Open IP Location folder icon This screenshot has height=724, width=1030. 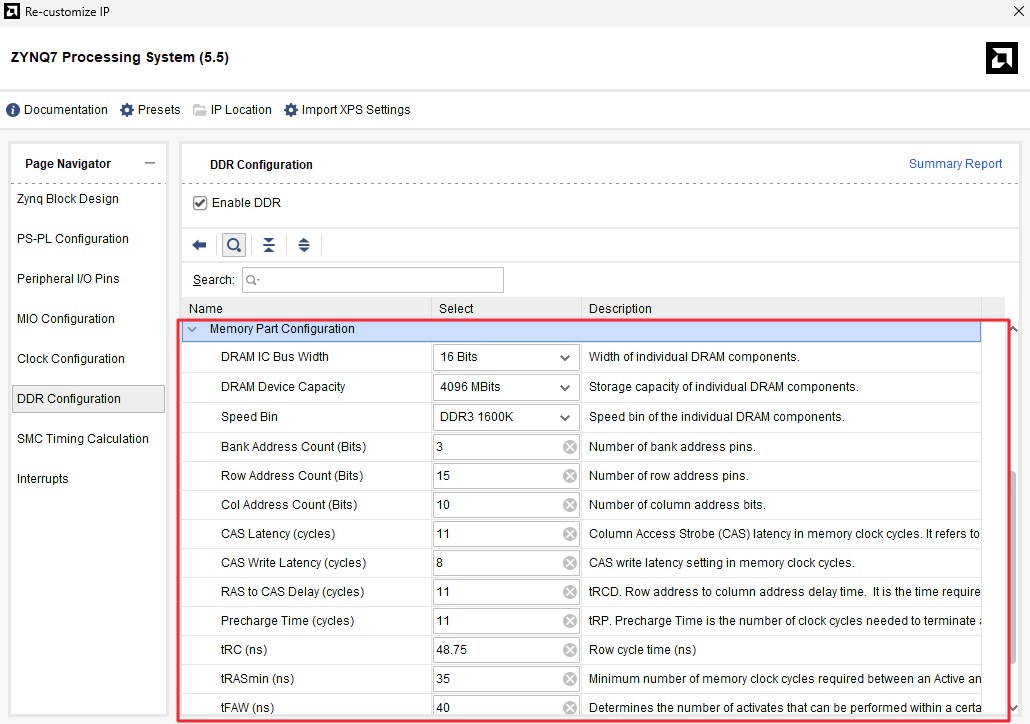[199, 110]
